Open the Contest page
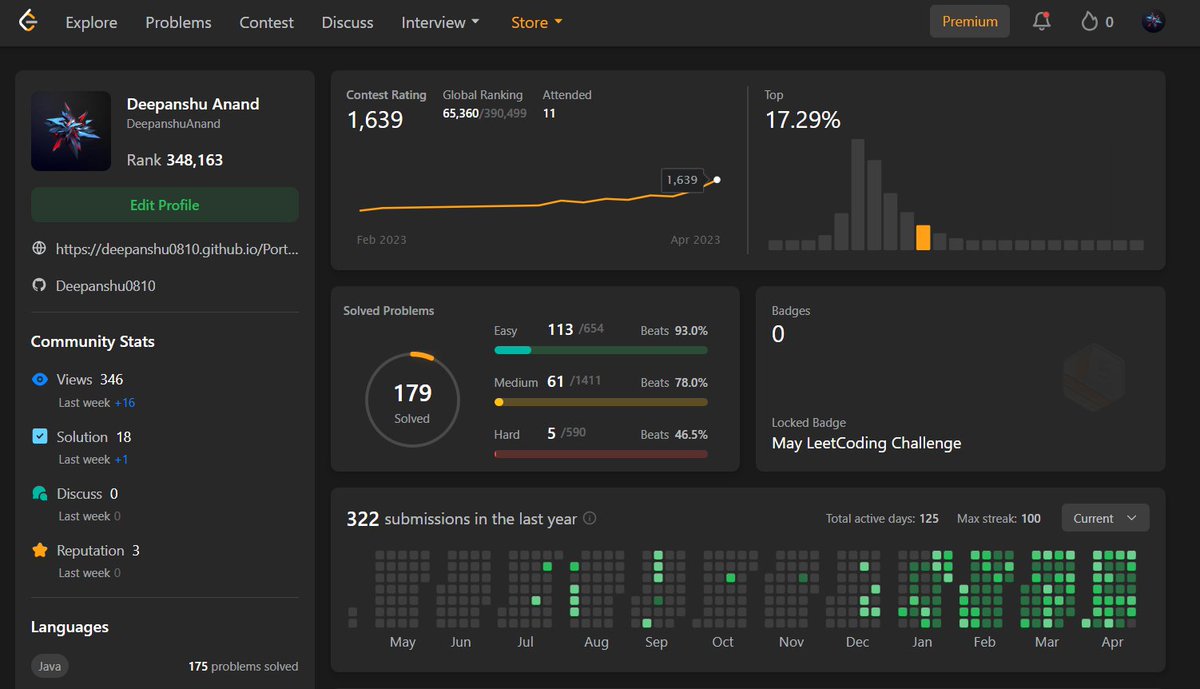Viewport: 1200px width, 689px height. click(267, 22)
